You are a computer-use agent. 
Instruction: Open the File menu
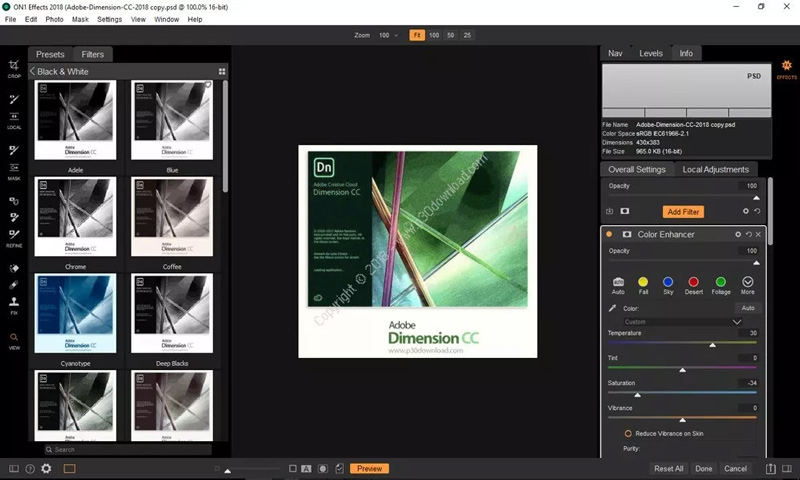coord(10,19)
